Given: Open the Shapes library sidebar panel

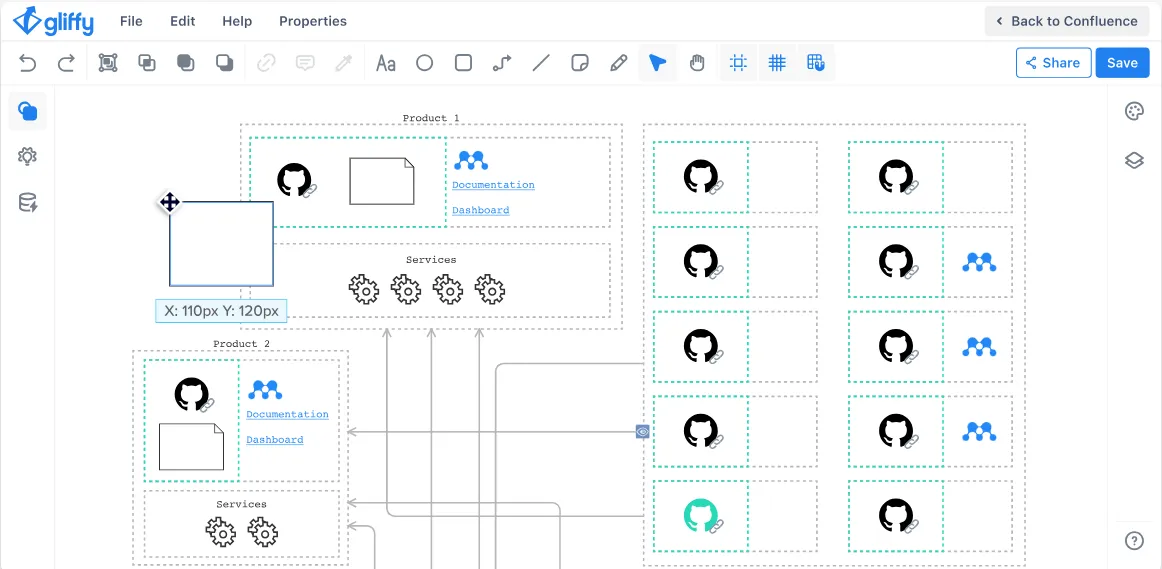Looking at the screenshot, I should coord(27,111).
